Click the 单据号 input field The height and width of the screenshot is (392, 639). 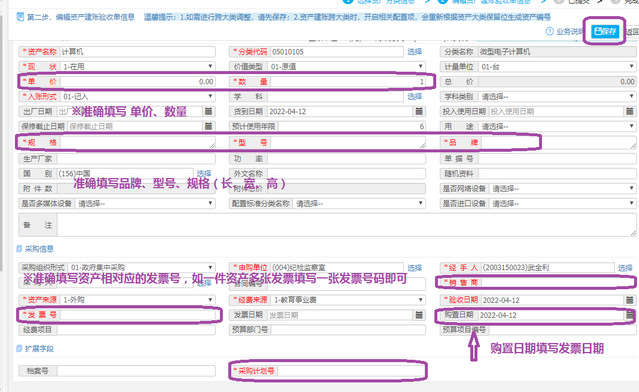tap(557, 159)
